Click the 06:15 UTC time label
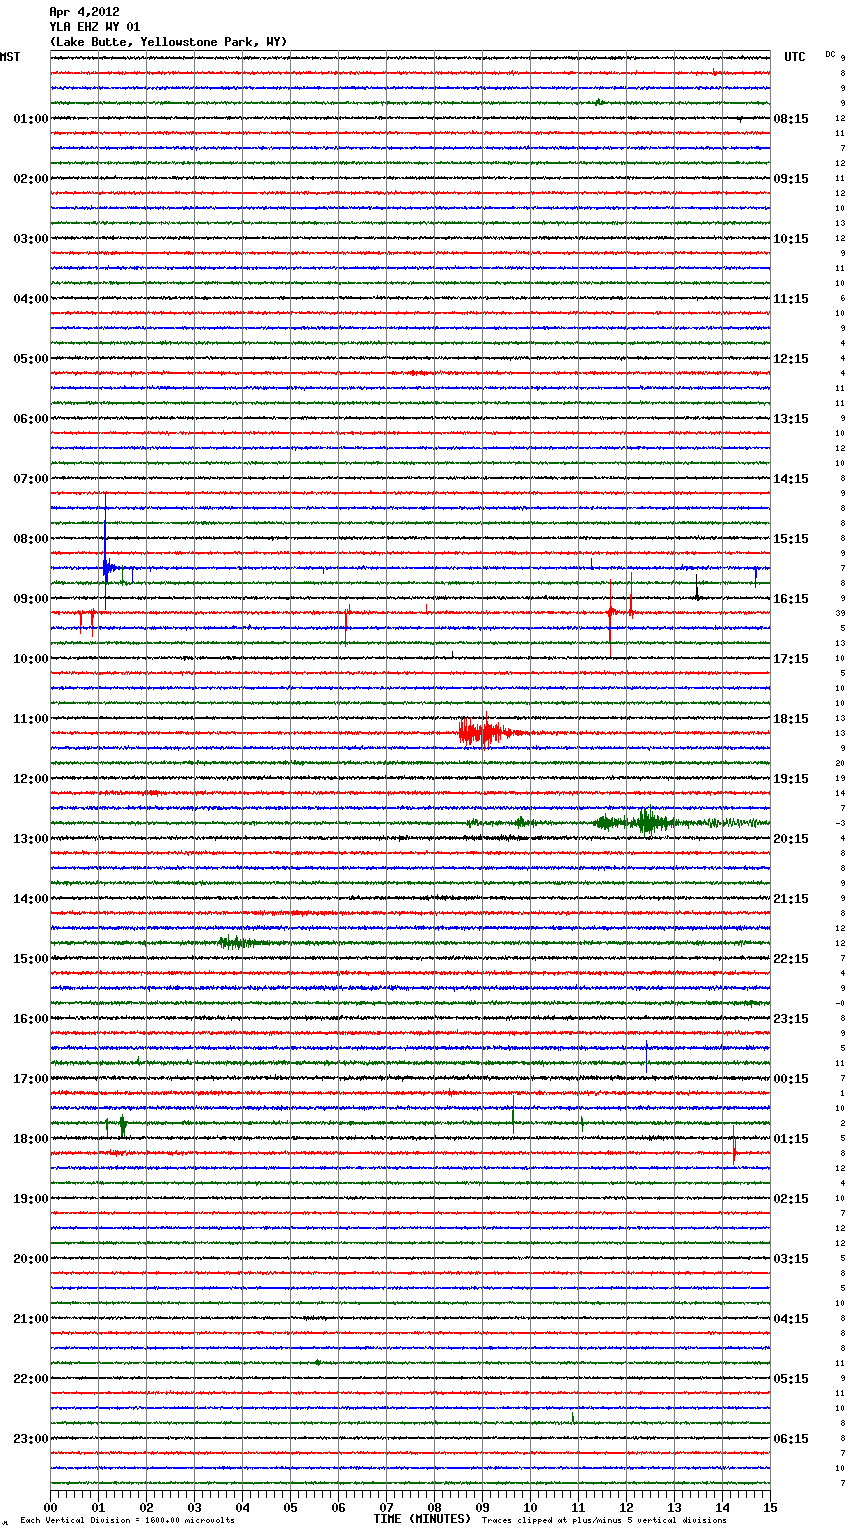Screen dimensions: 850x1534 [x=790, y=1439]
